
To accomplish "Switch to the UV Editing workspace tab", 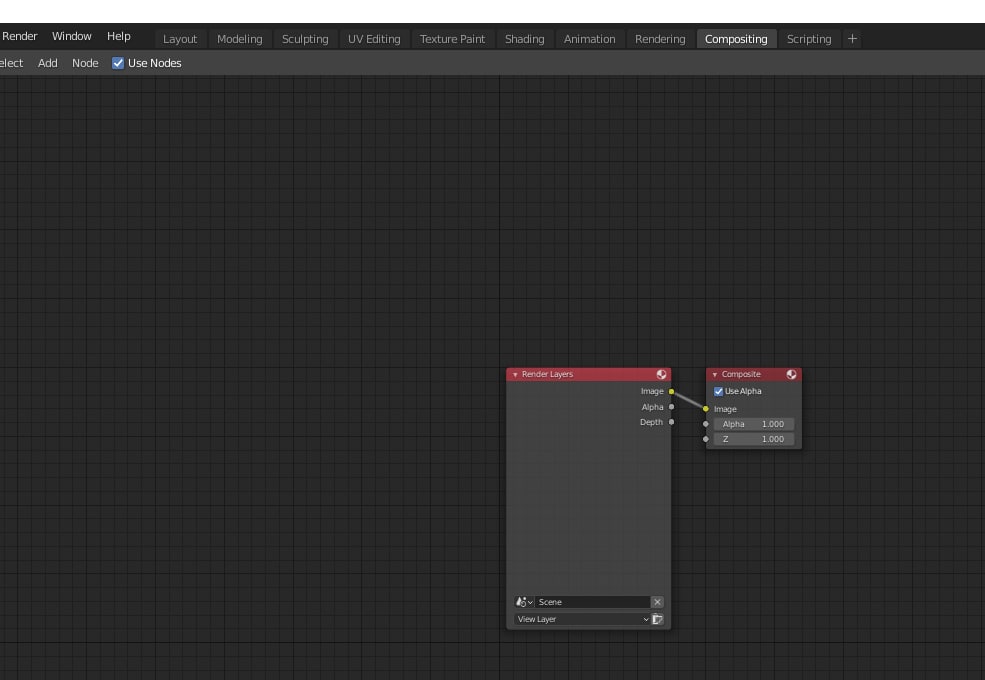I will [374, 39].
